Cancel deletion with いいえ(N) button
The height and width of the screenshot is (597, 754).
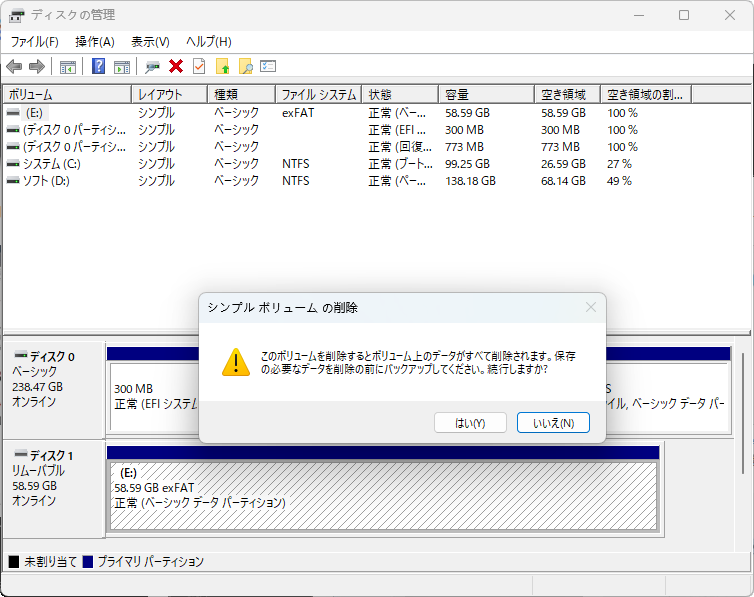tap(553, 423)
